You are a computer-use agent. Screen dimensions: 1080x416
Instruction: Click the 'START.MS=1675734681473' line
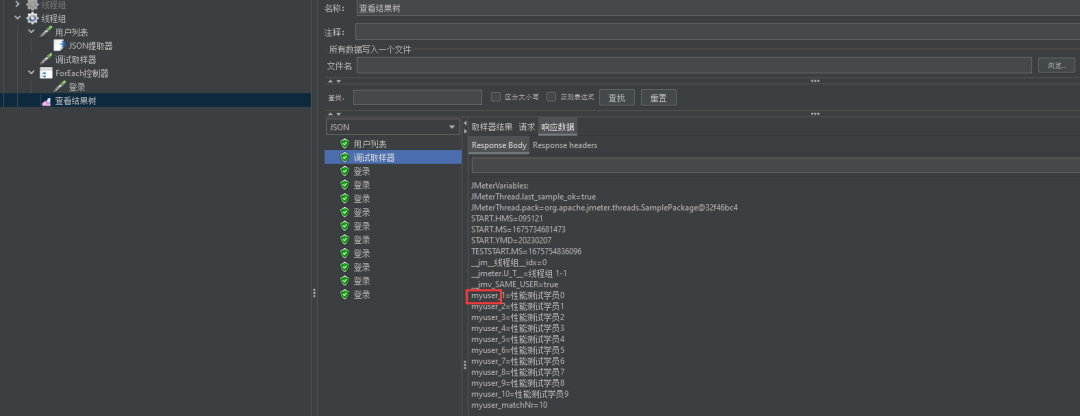[x=518, y=229]
